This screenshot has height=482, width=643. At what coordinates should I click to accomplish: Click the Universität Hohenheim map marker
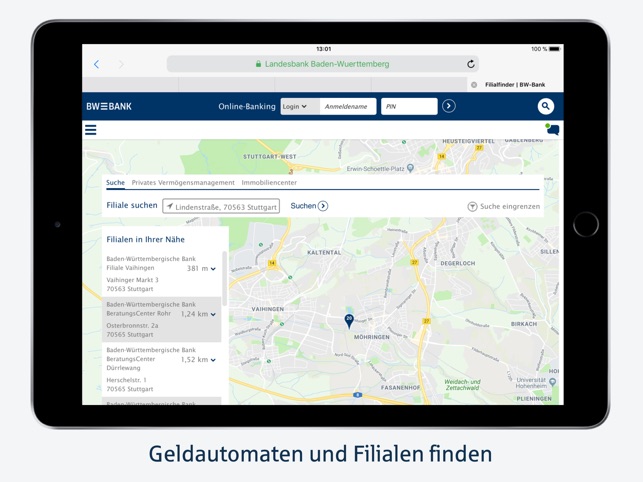(x=553, y=382)
